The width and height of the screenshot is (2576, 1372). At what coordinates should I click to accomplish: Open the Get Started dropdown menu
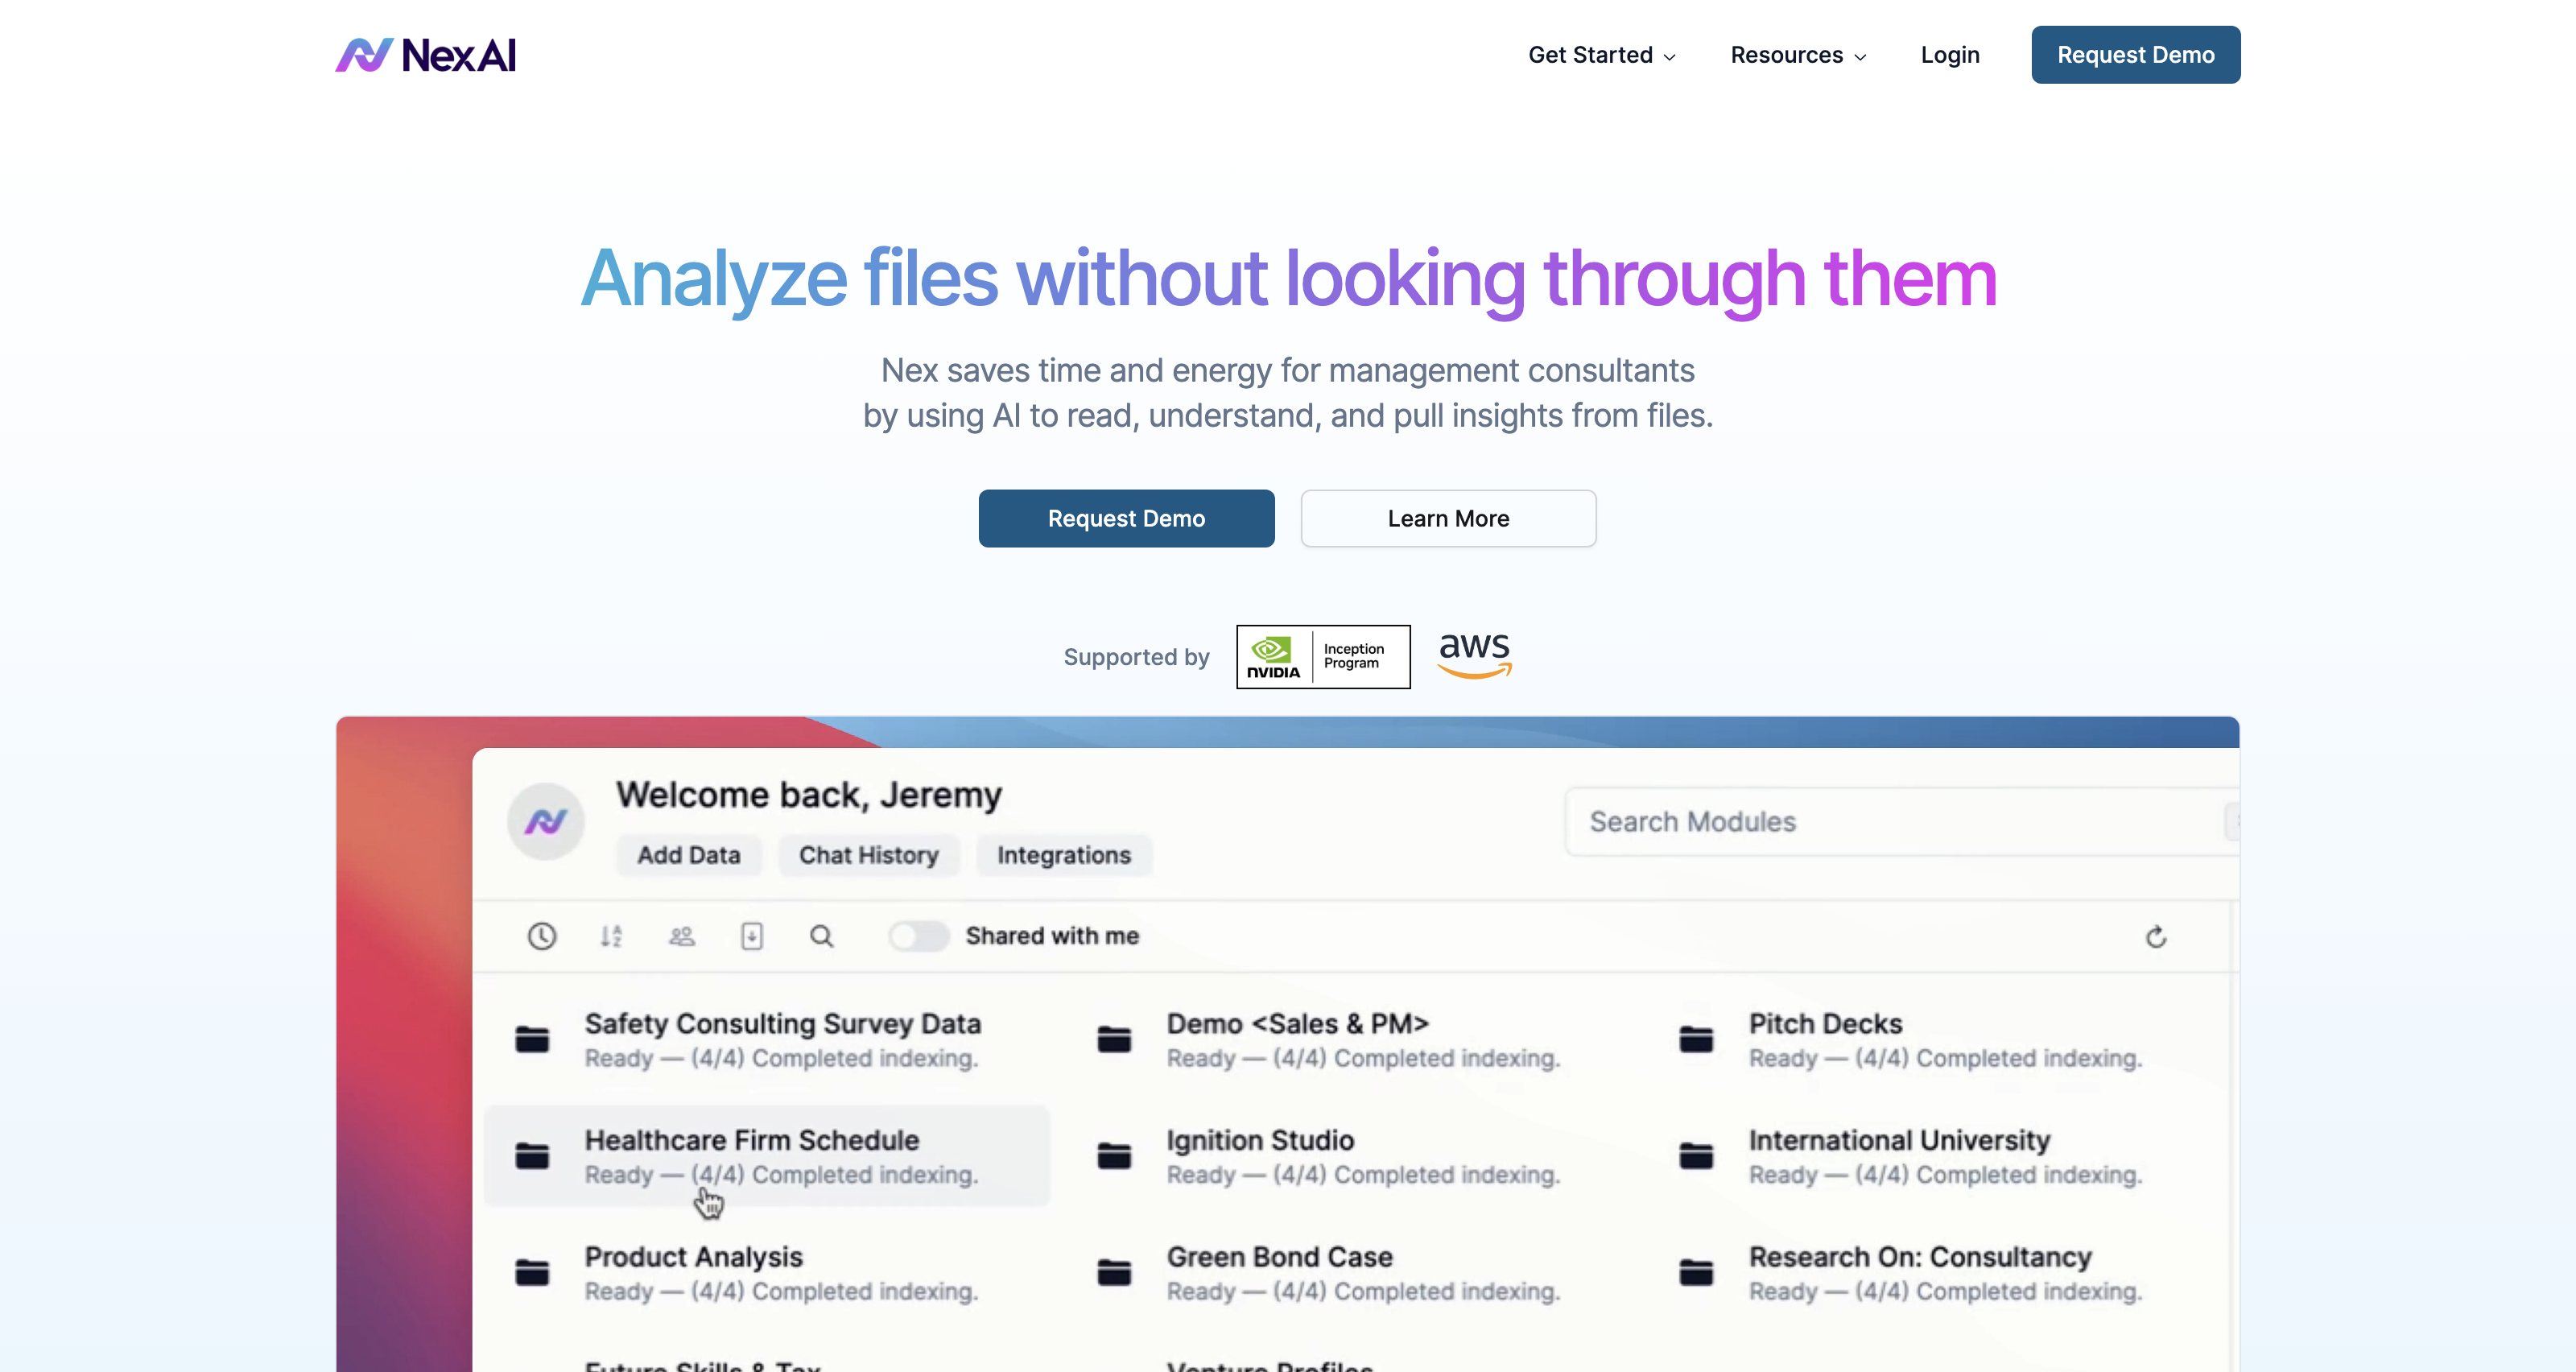[1601, 55]
